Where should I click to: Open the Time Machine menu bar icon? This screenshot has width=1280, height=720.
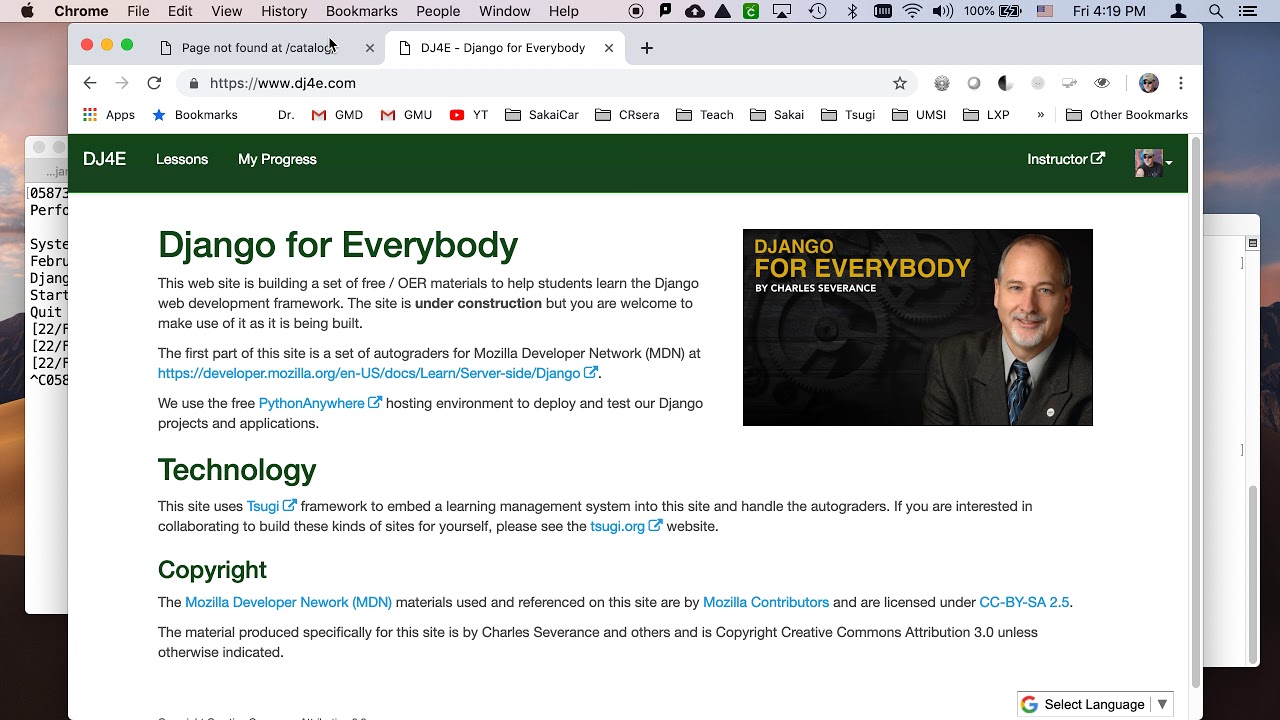(818, 11)
